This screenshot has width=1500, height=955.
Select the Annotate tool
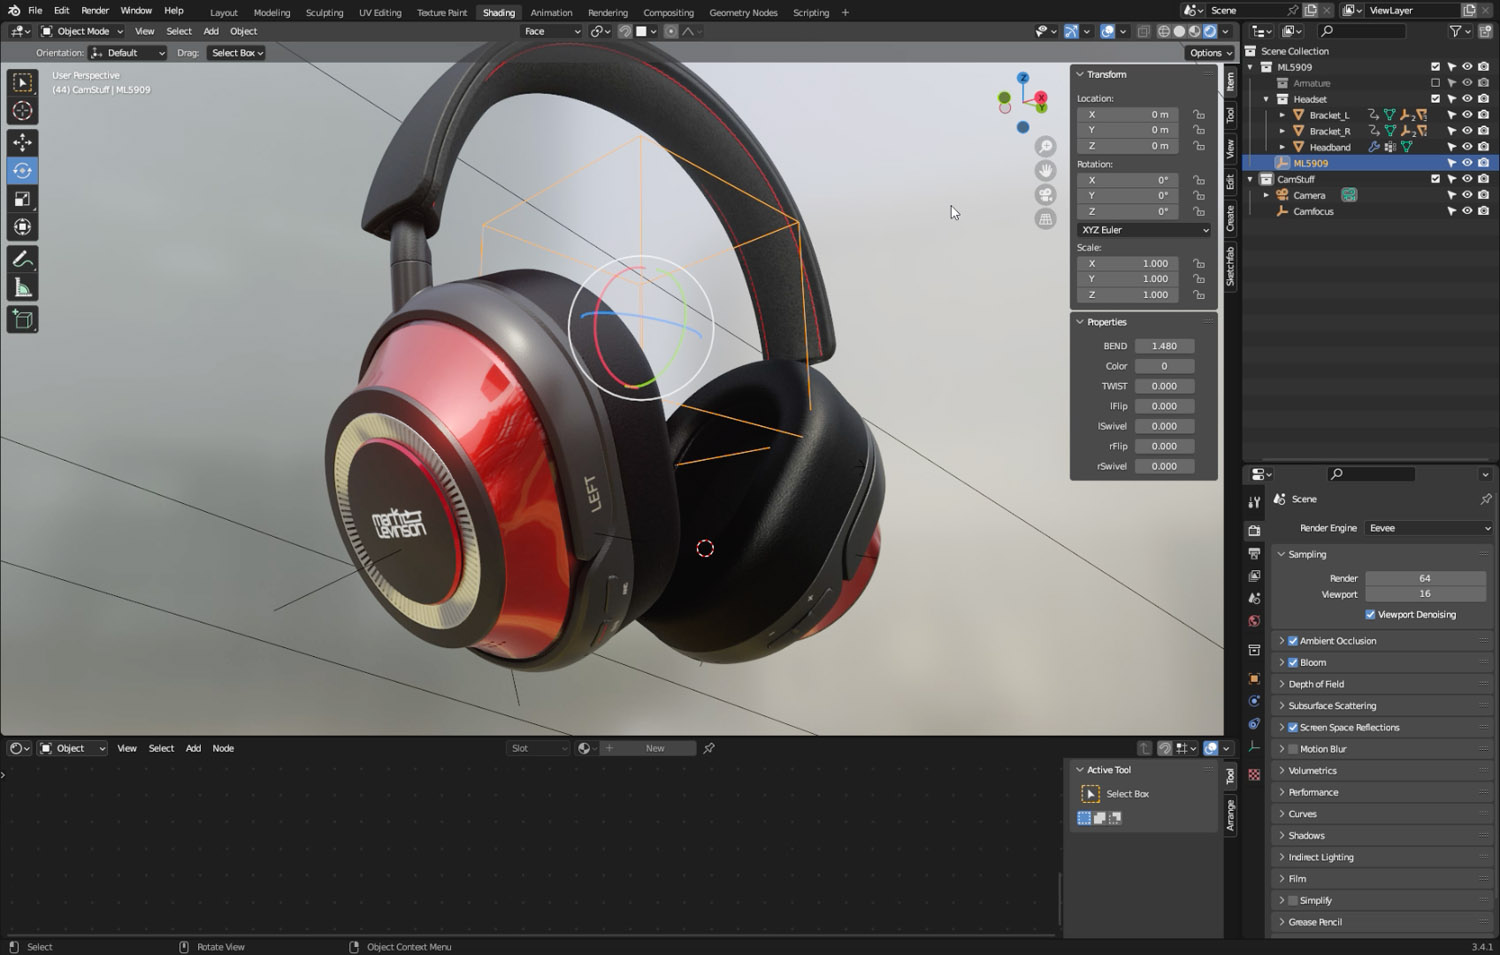tap(22, 260)
